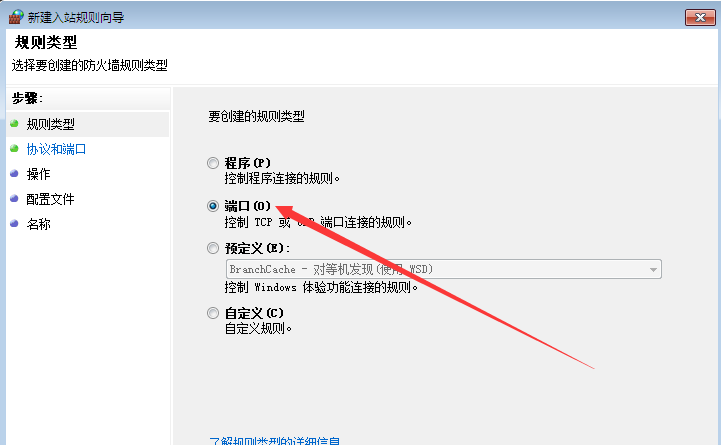Image resolution: width=721 pixels, height=445 pixels.
Task: Click the blue bullet beside 操作
Action: pyautogui.click(x=14, y=173)
